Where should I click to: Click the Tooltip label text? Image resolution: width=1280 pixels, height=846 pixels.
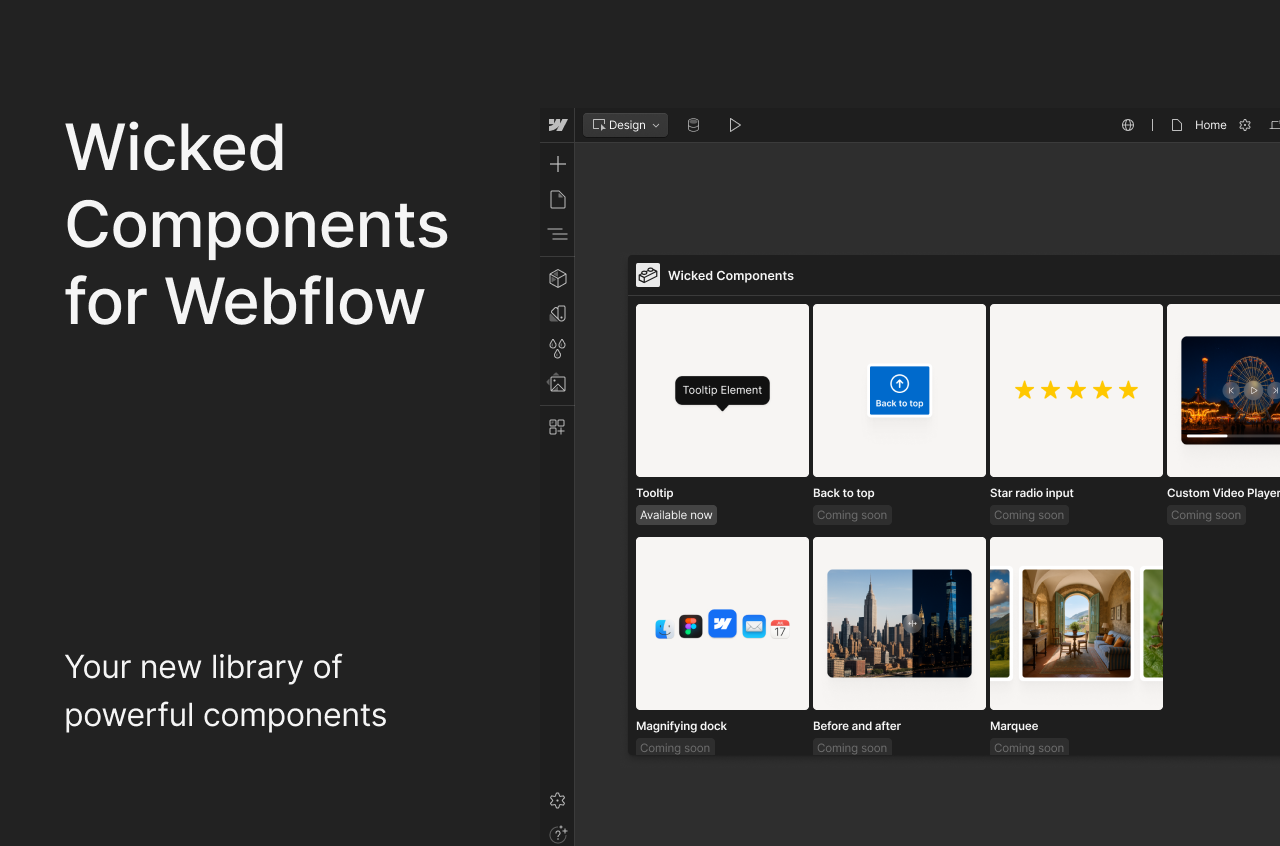point(655,493)
